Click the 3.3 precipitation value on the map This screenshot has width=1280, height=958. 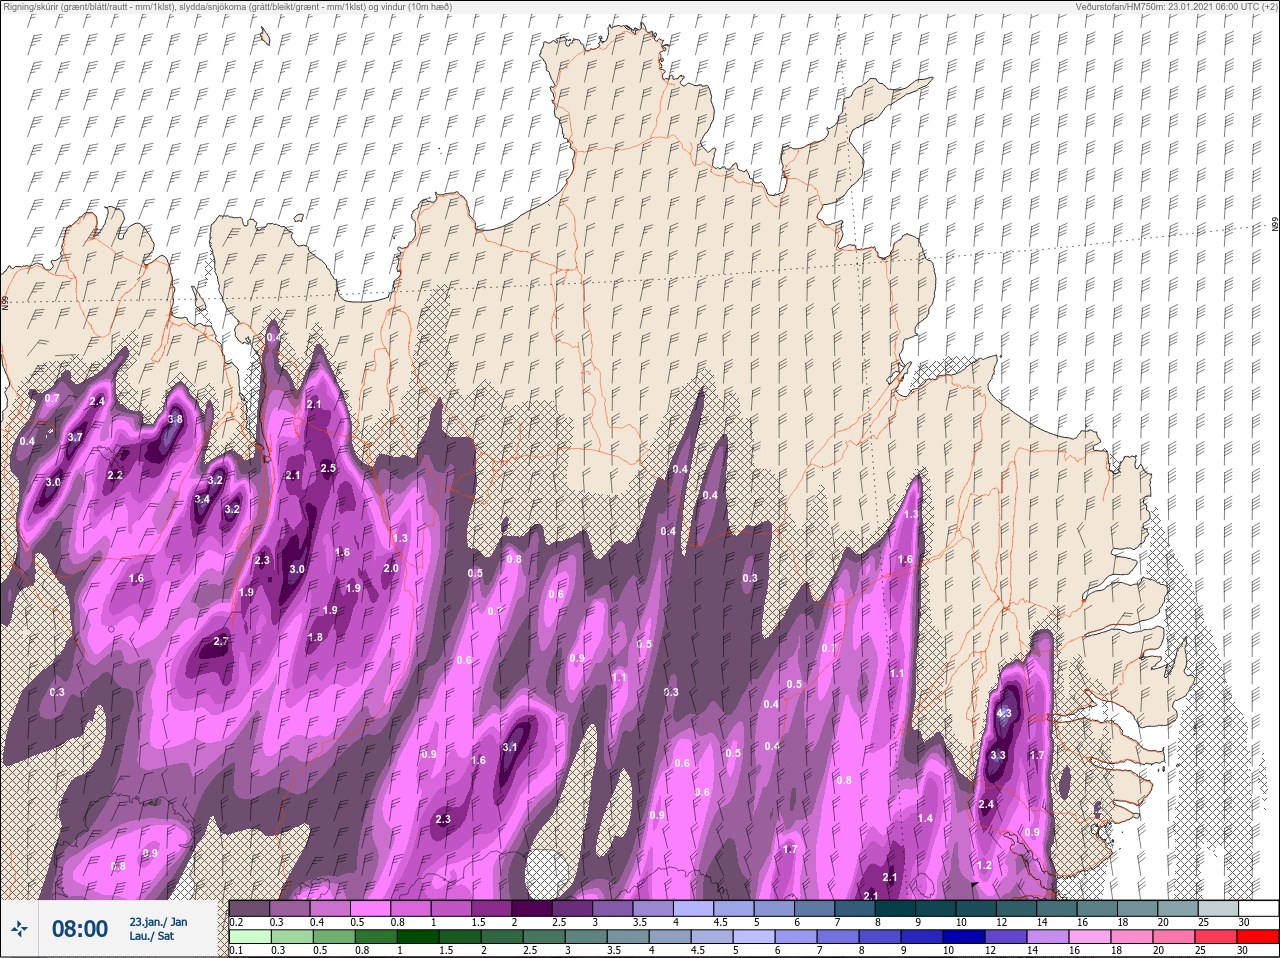coord(998,755)
